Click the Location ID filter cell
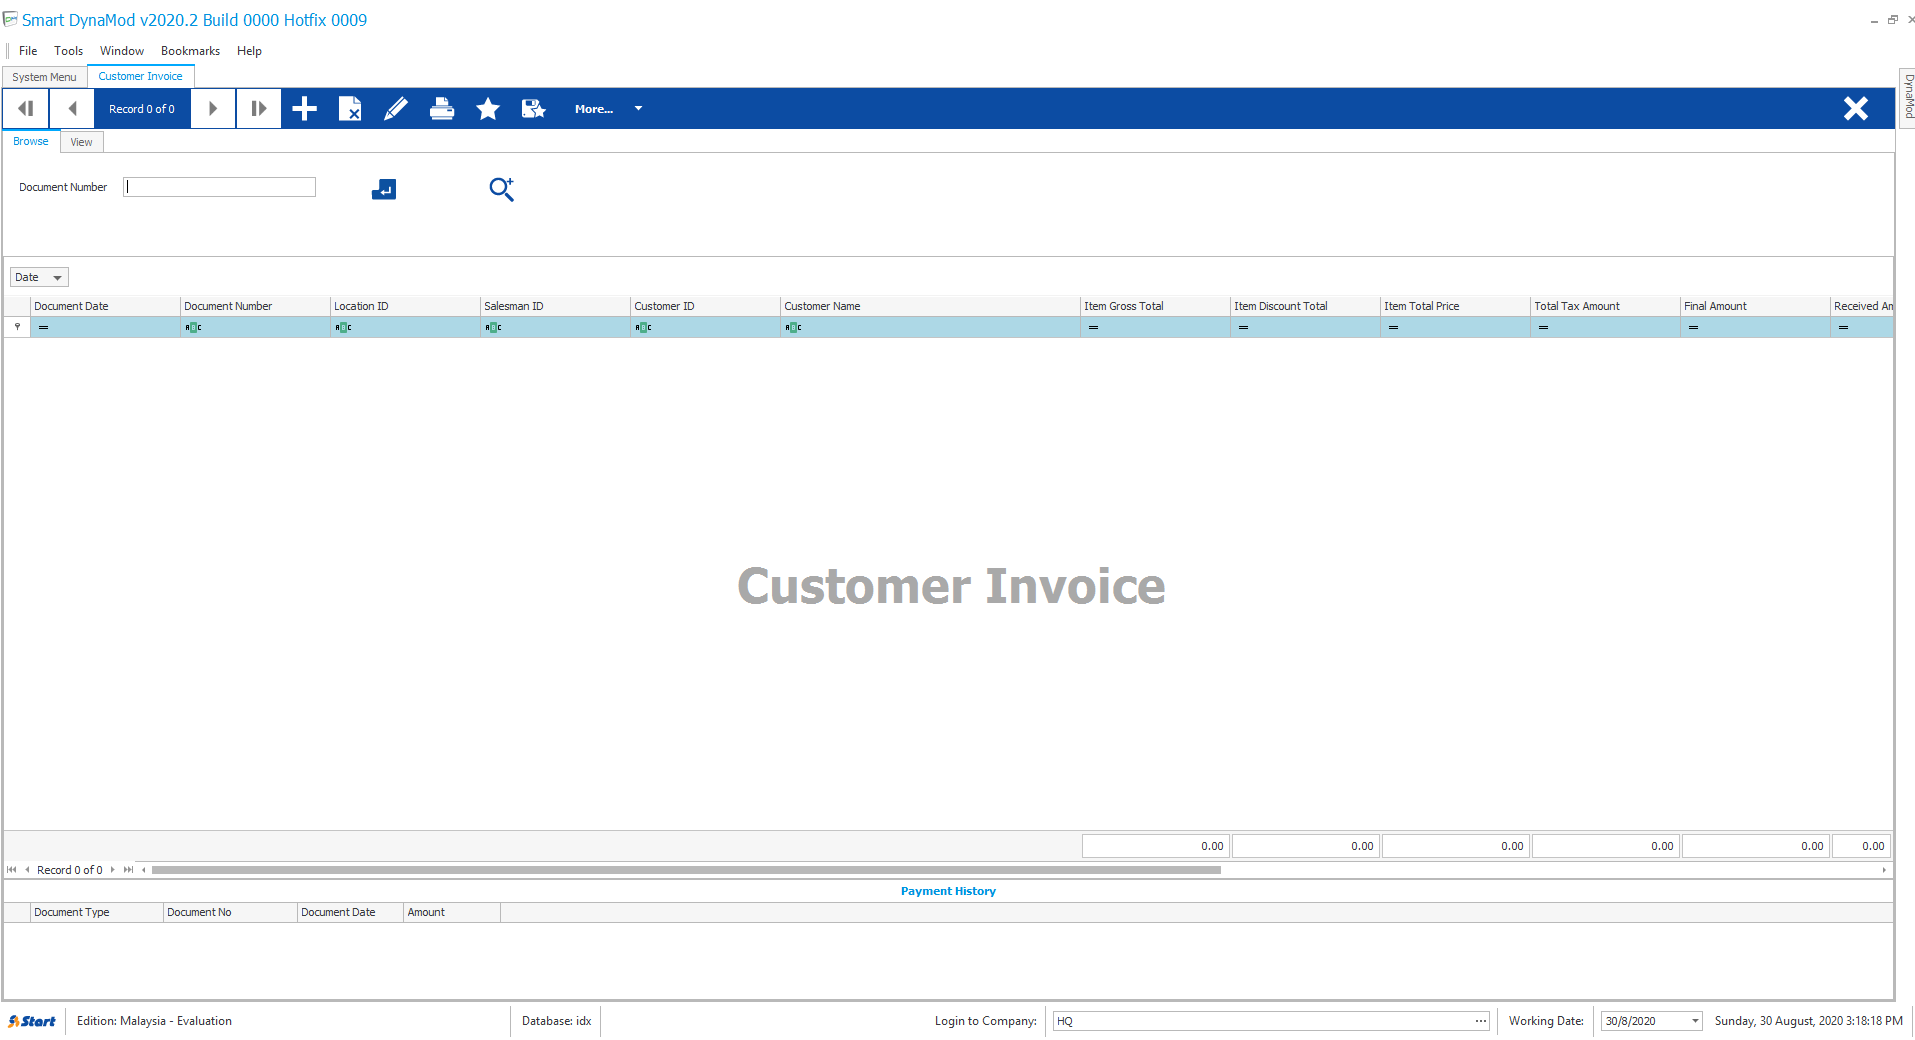Image resolution: width=1915 pixels, height=1040 pixels. tap(405, 327)
